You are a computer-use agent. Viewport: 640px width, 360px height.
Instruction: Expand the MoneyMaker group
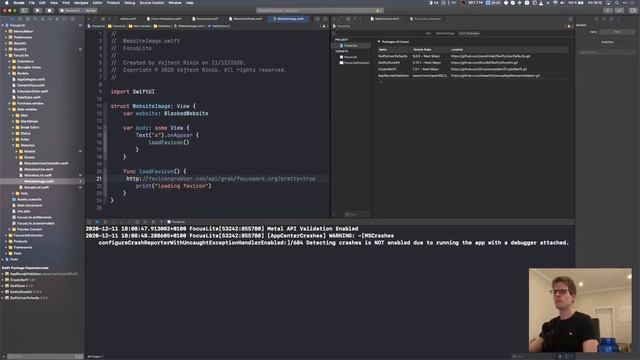click(6, 31)
